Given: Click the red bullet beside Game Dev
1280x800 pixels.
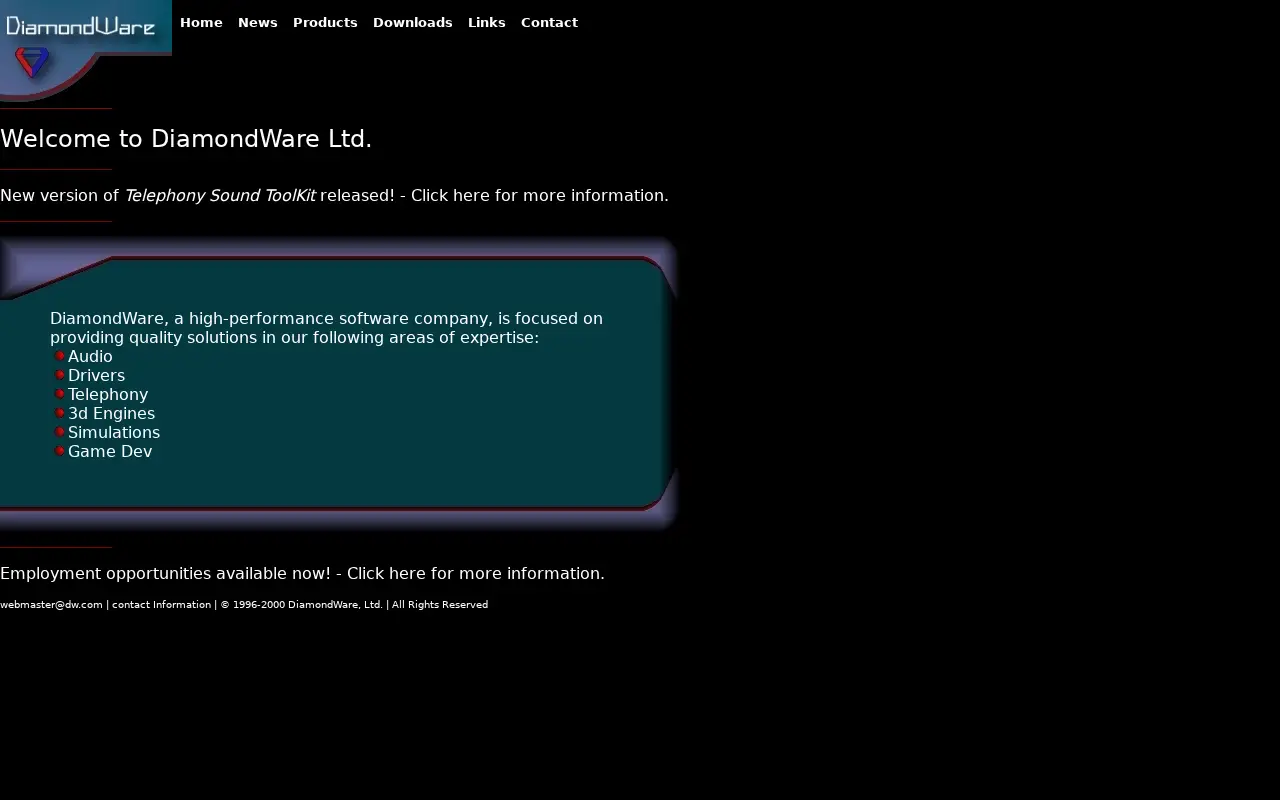Looking at the screenshot, I should point(60,451).
